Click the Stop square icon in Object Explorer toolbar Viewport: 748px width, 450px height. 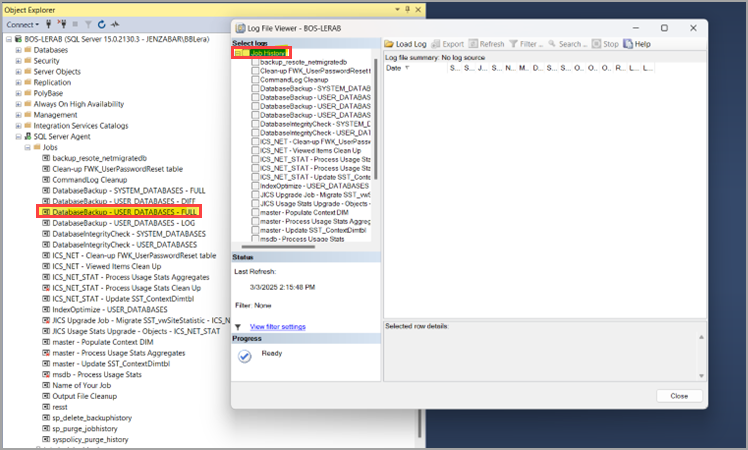click(x=75, y=24)
